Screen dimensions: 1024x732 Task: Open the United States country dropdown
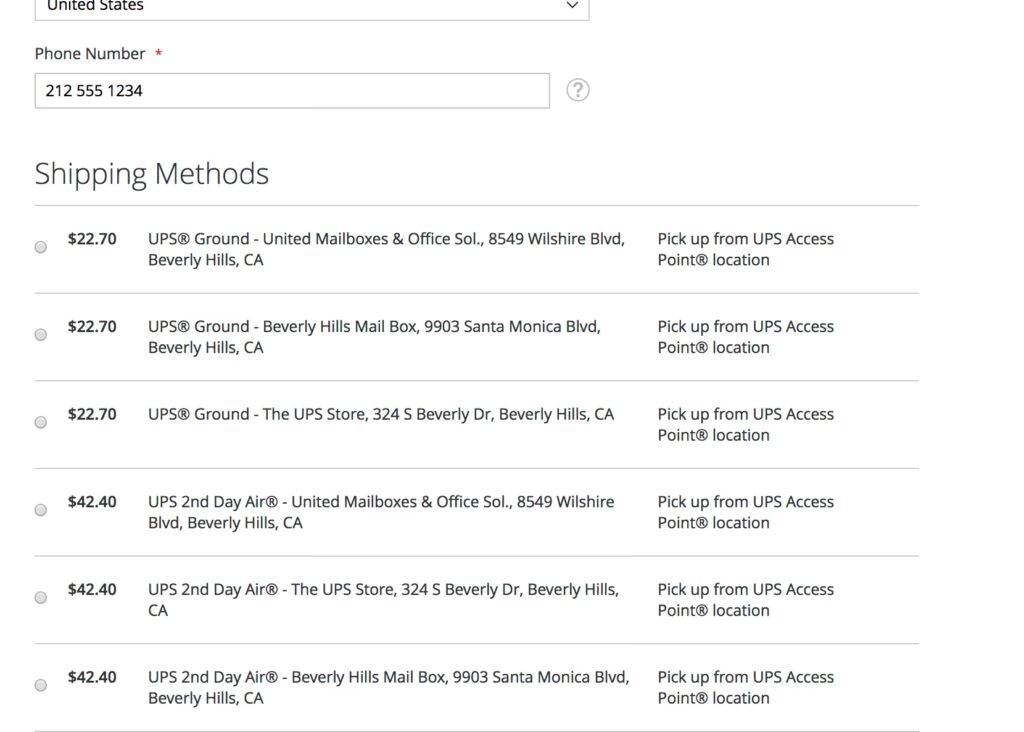(x=311, y=7)
